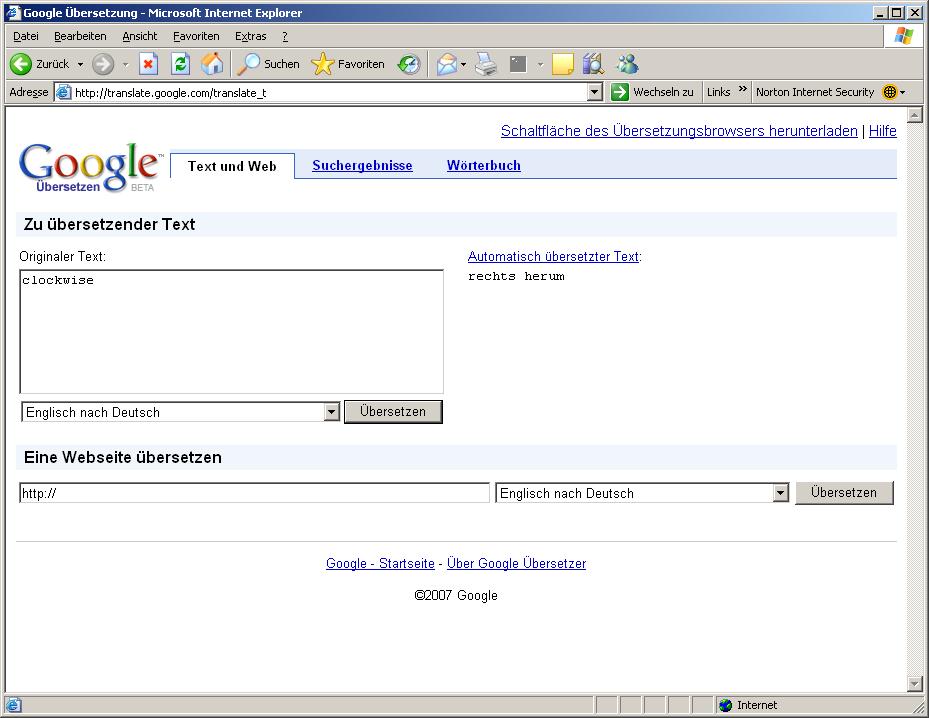Viewport: 929px width, 718px height.
Task: Click the translated text rechts herum
Action: tap(516, 276)
